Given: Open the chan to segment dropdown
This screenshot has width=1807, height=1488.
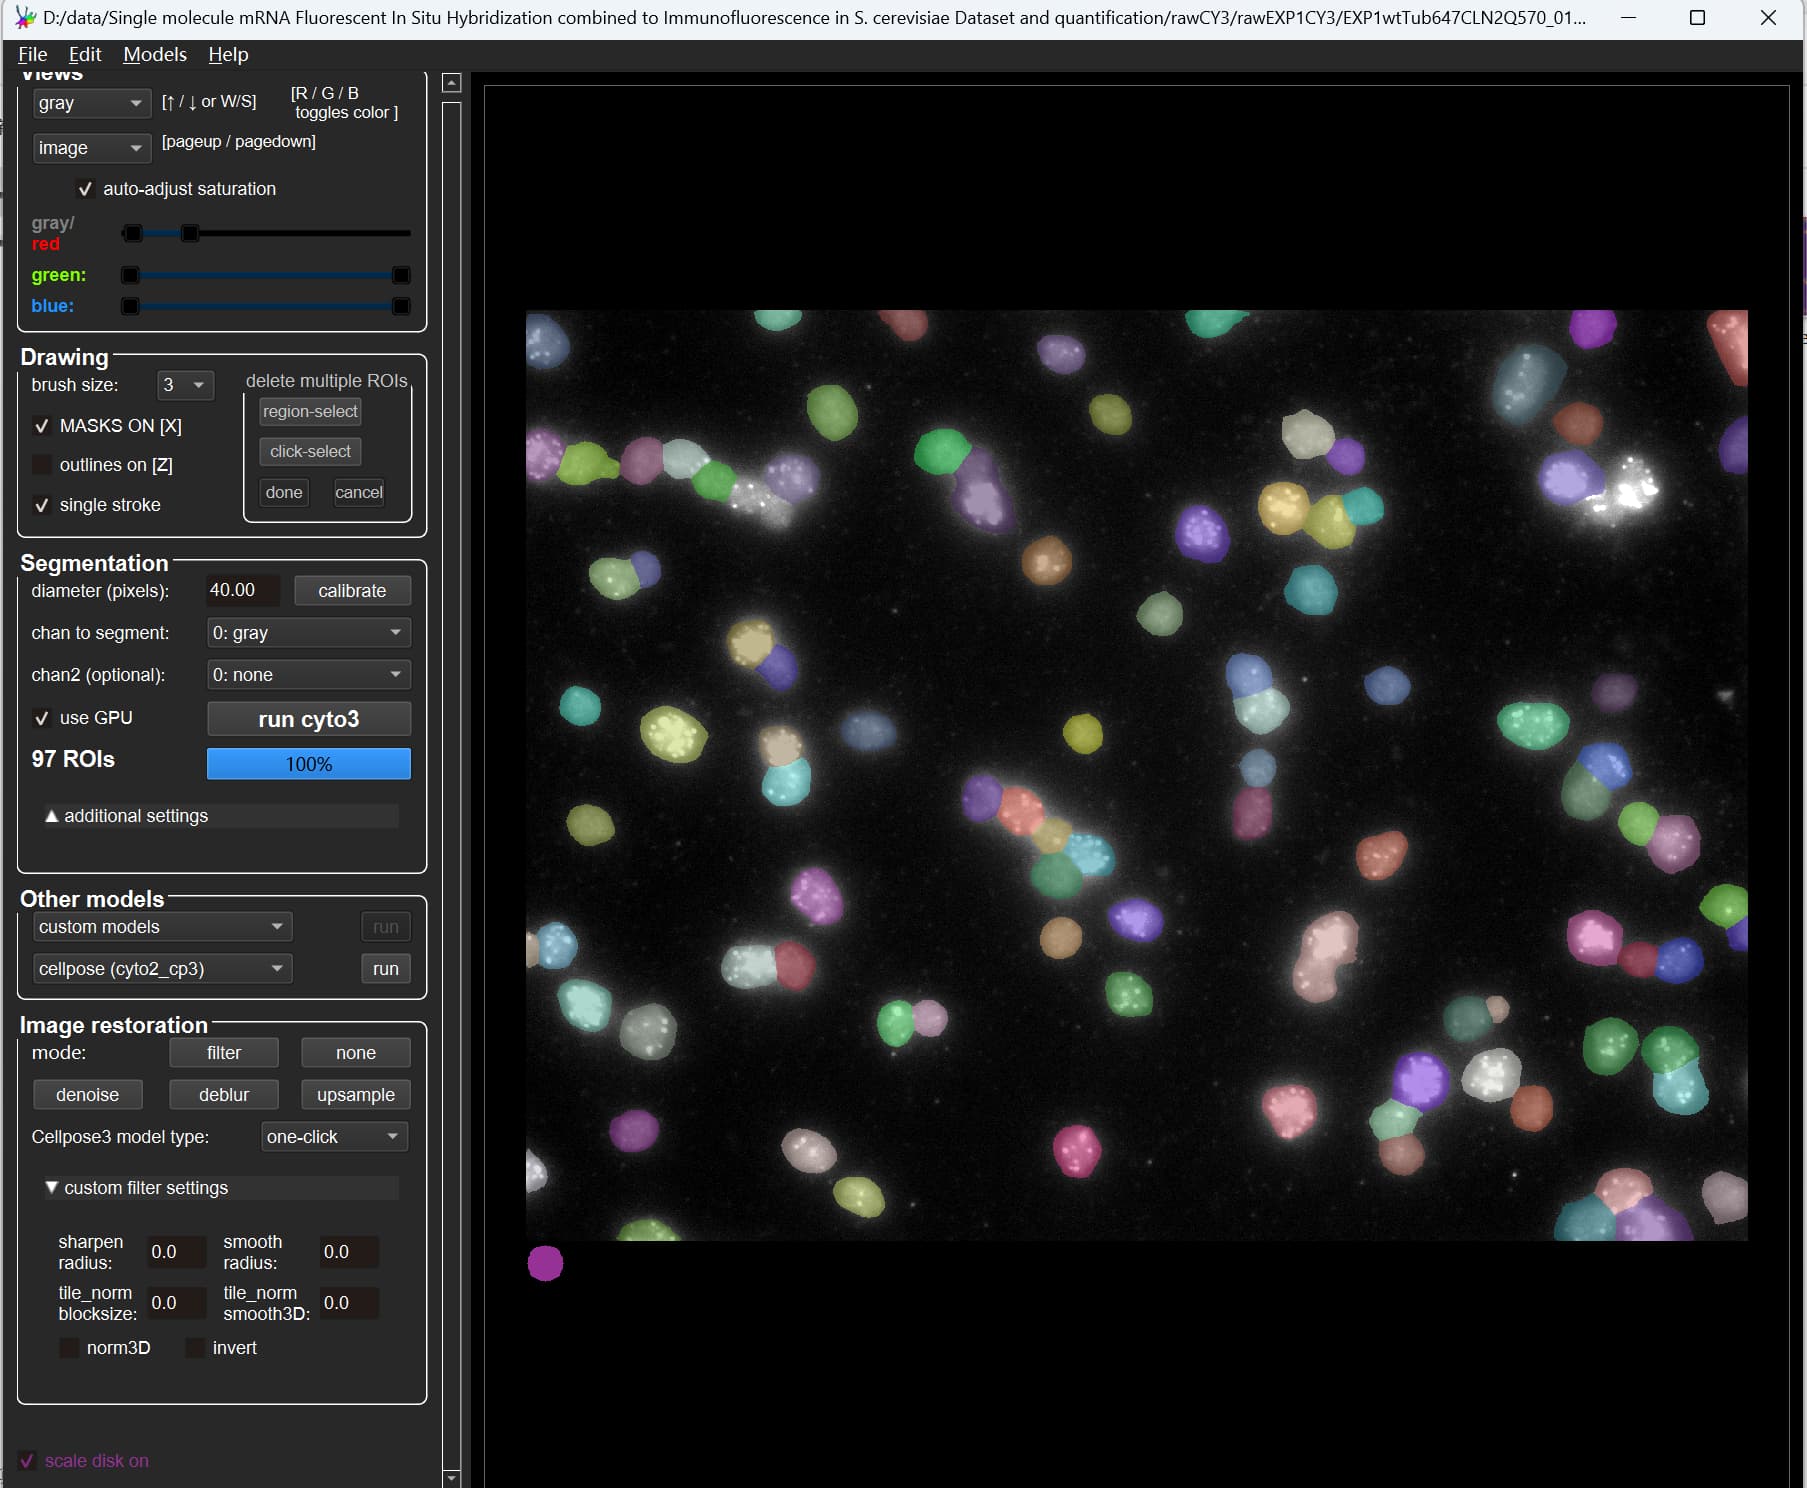Looking at the screenshot, I should [308, 632].
